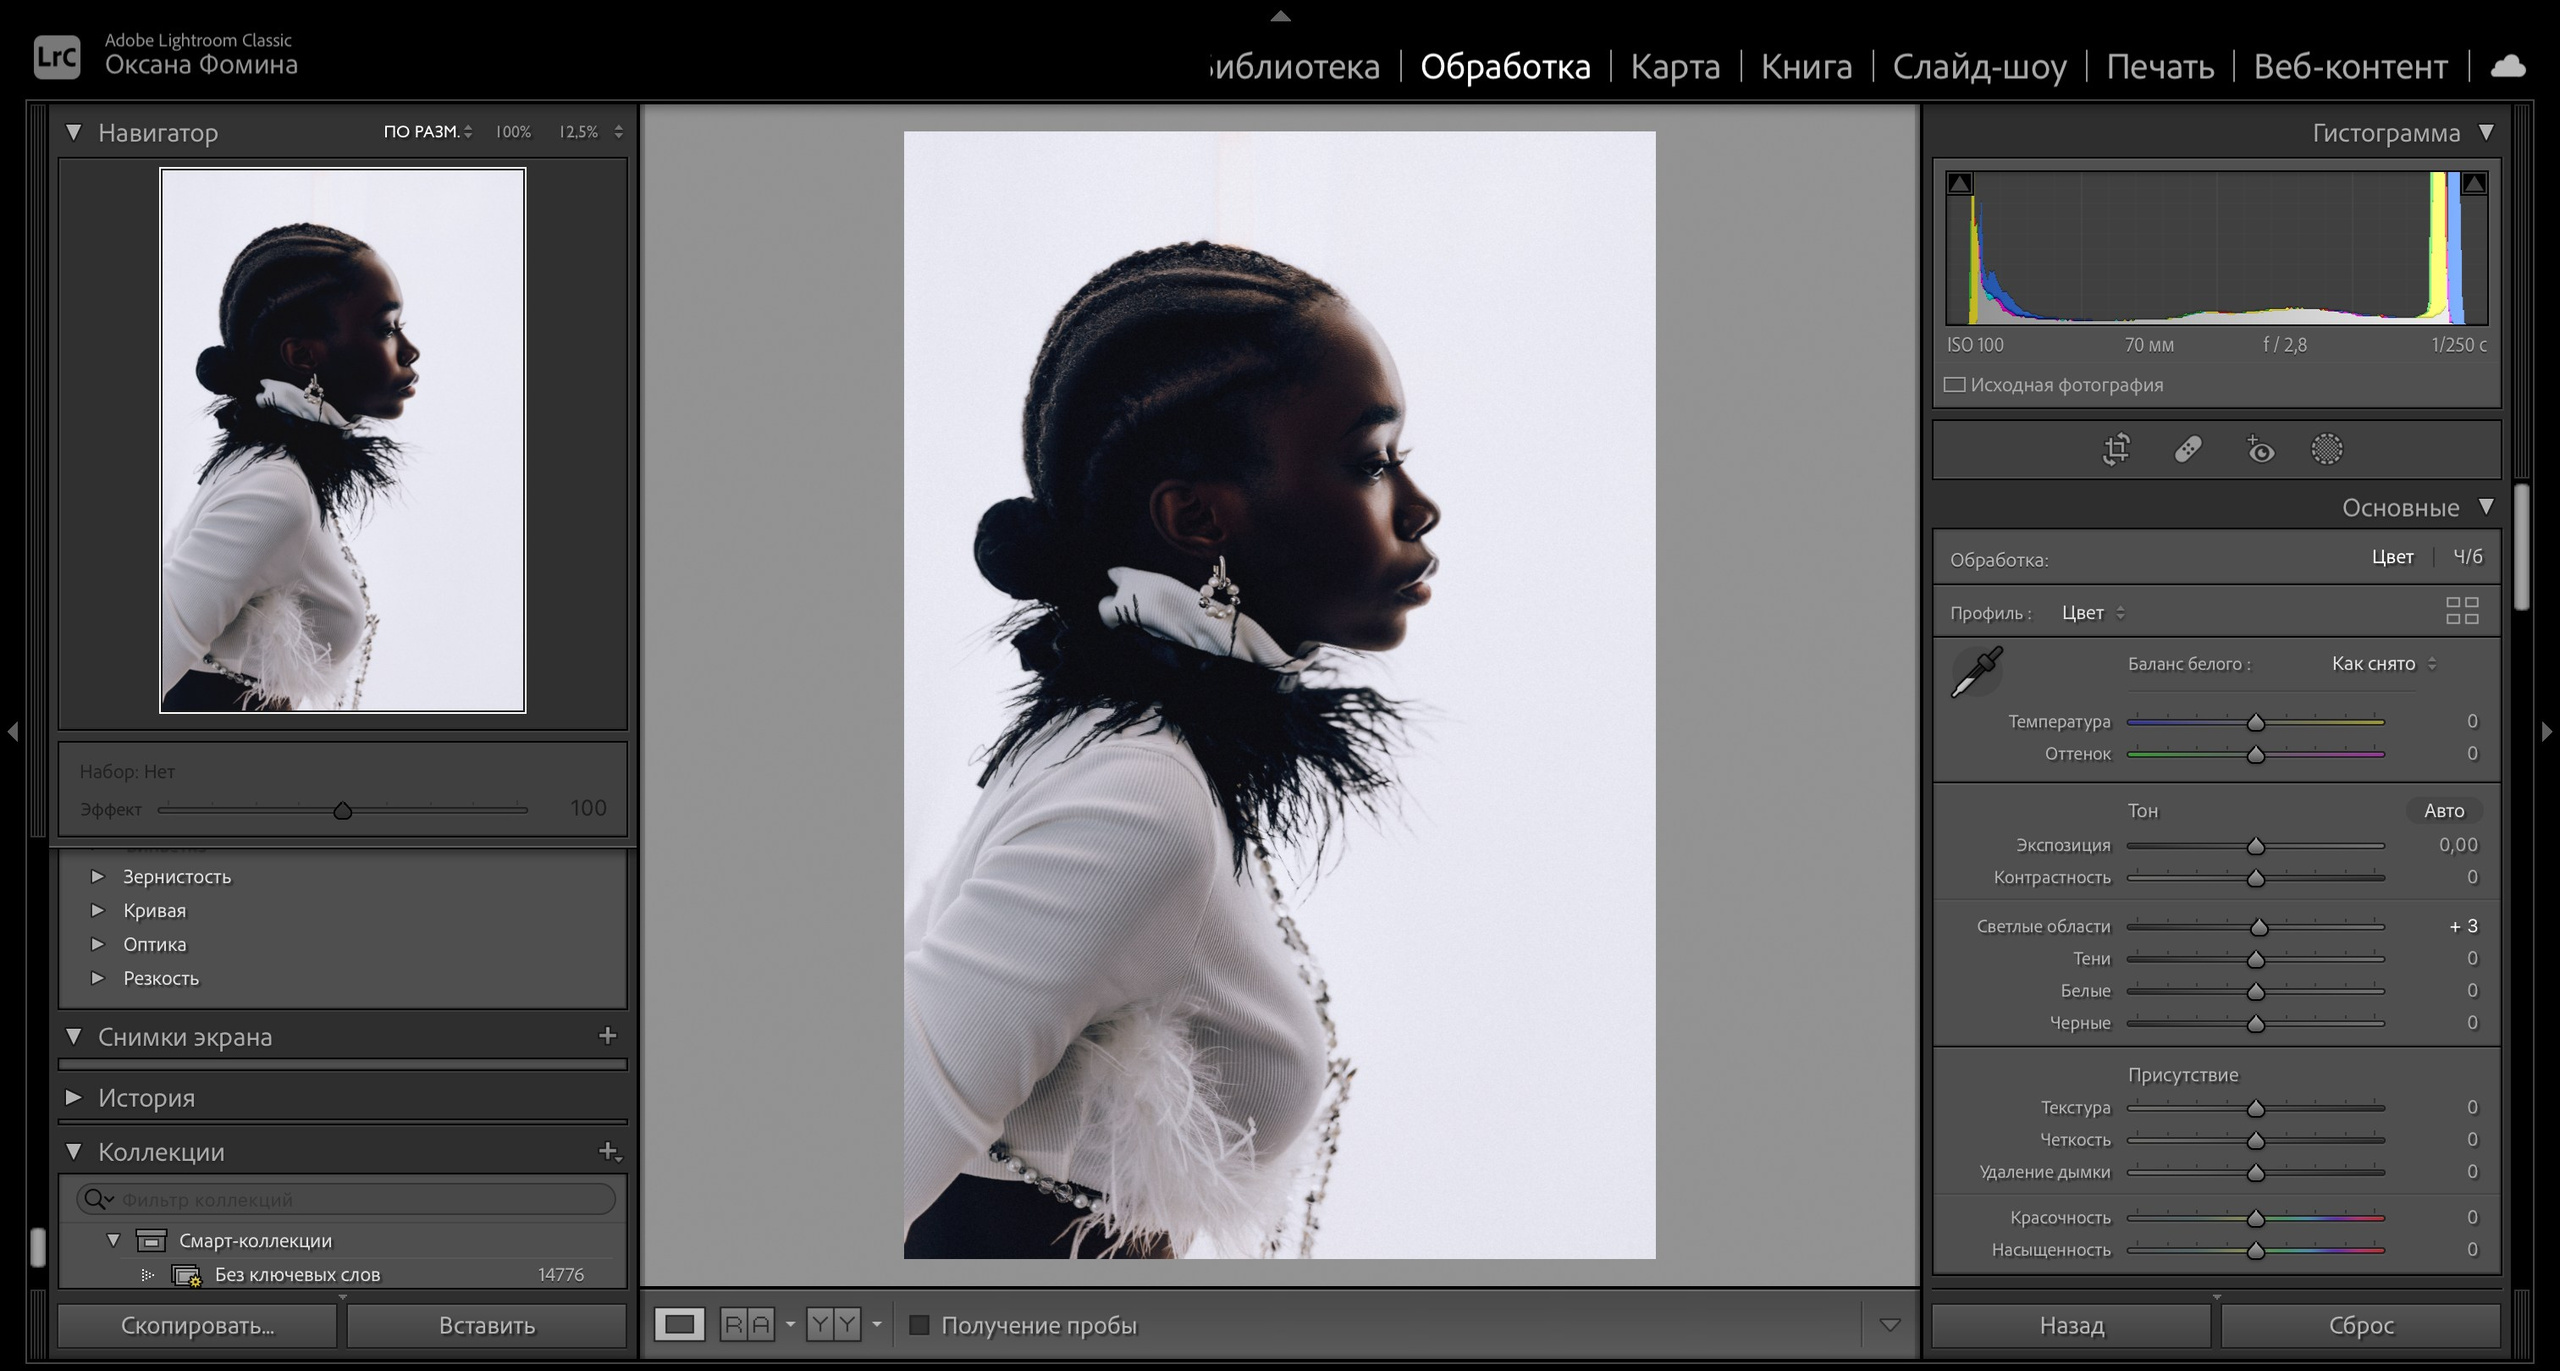This screenshot has width=2560, height=1371.
Task: Select the Healing brush tool
Action: [x=2188, y=449]
